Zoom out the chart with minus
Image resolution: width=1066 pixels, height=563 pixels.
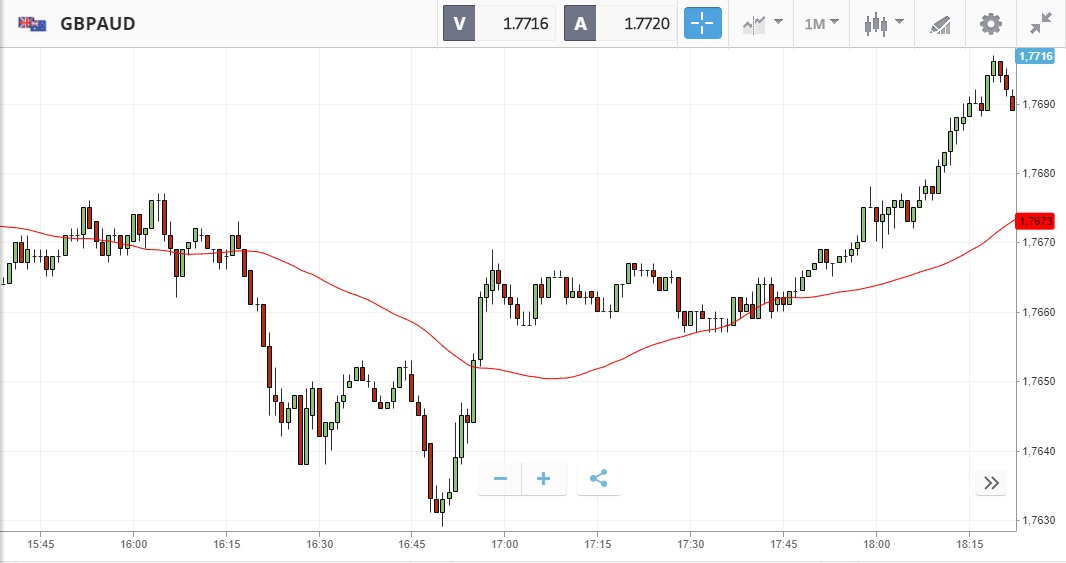500,479
